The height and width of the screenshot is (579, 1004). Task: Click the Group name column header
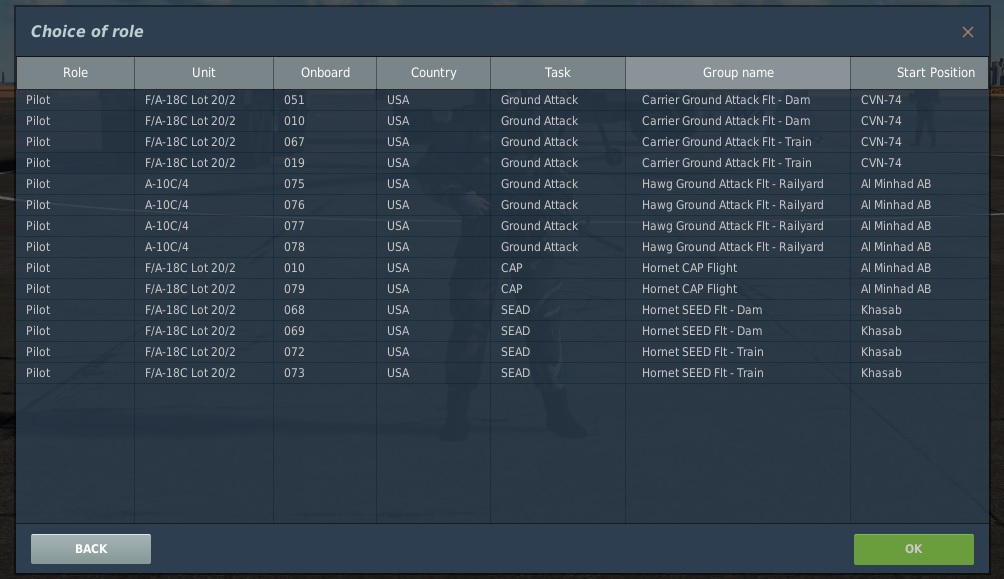(x=737, y=72)
